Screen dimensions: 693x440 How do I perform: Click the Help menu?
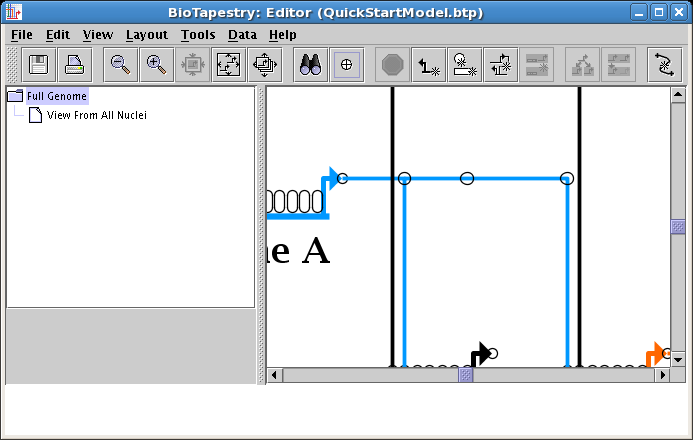283,34
